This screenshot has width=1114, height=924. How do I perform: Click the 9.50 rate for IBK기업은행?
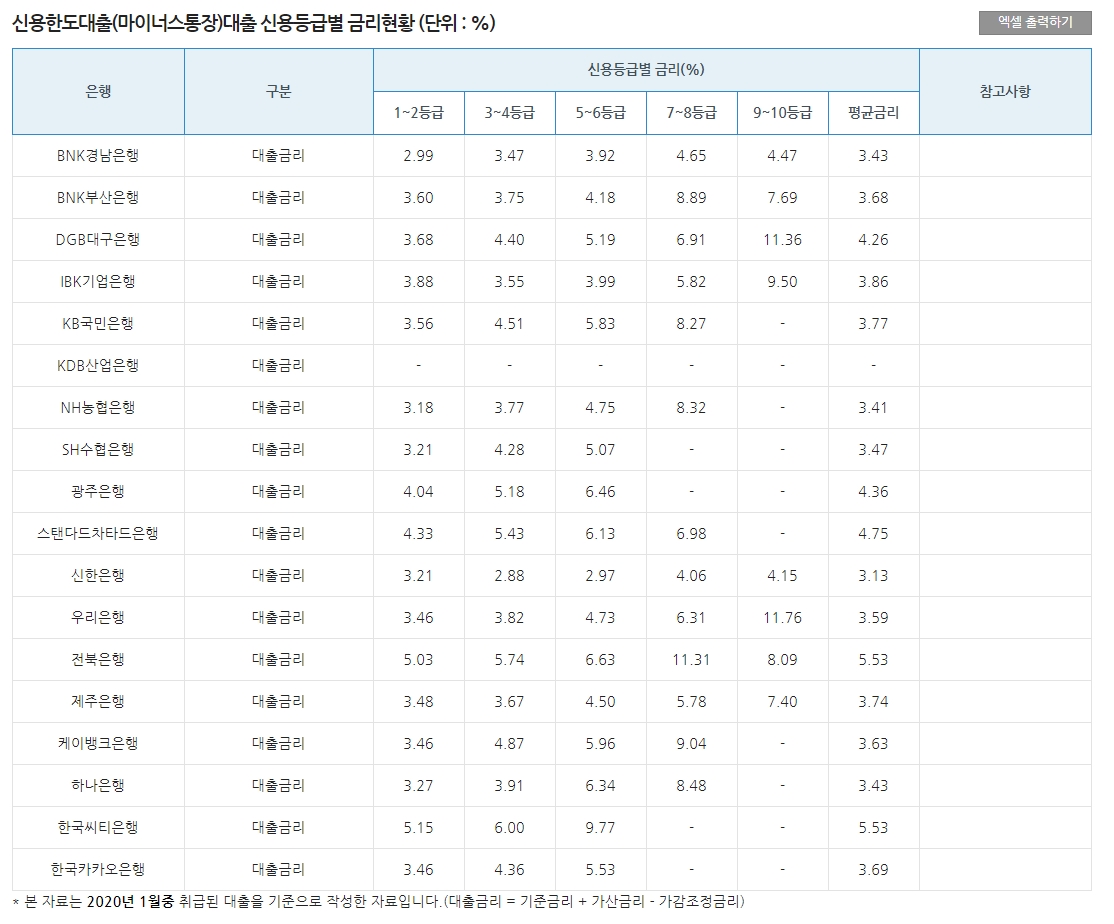(782, 281)
